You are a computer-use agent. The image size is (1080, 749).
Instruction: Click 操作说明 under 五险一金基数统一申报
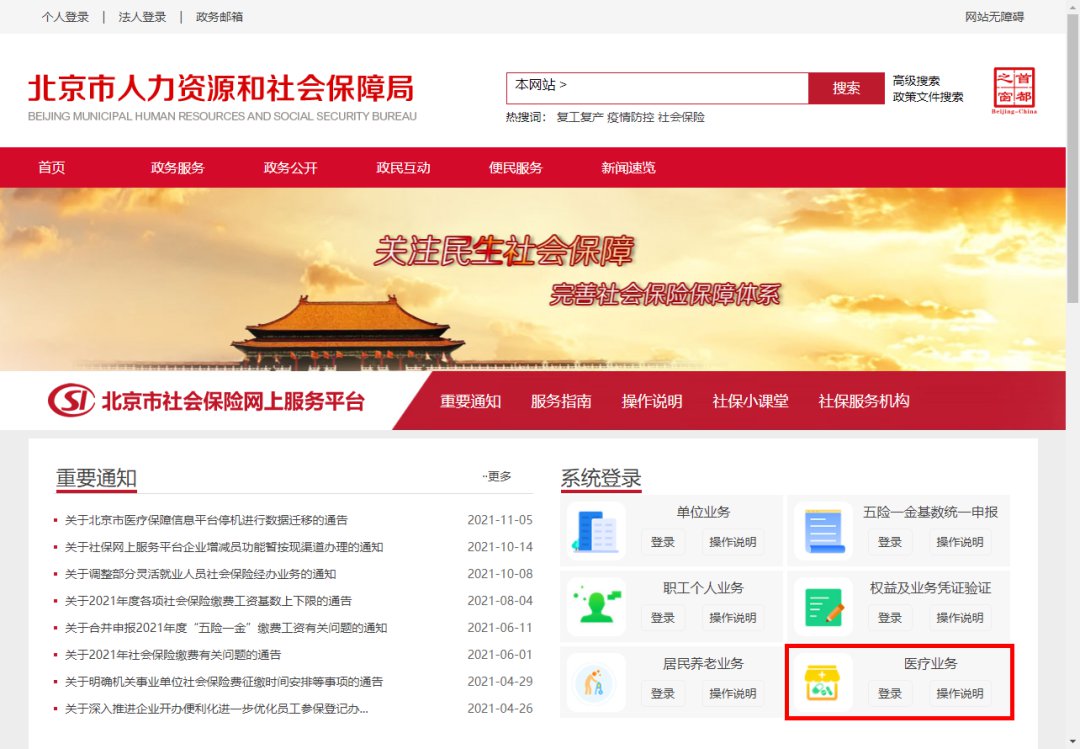(x=960, y=542)
